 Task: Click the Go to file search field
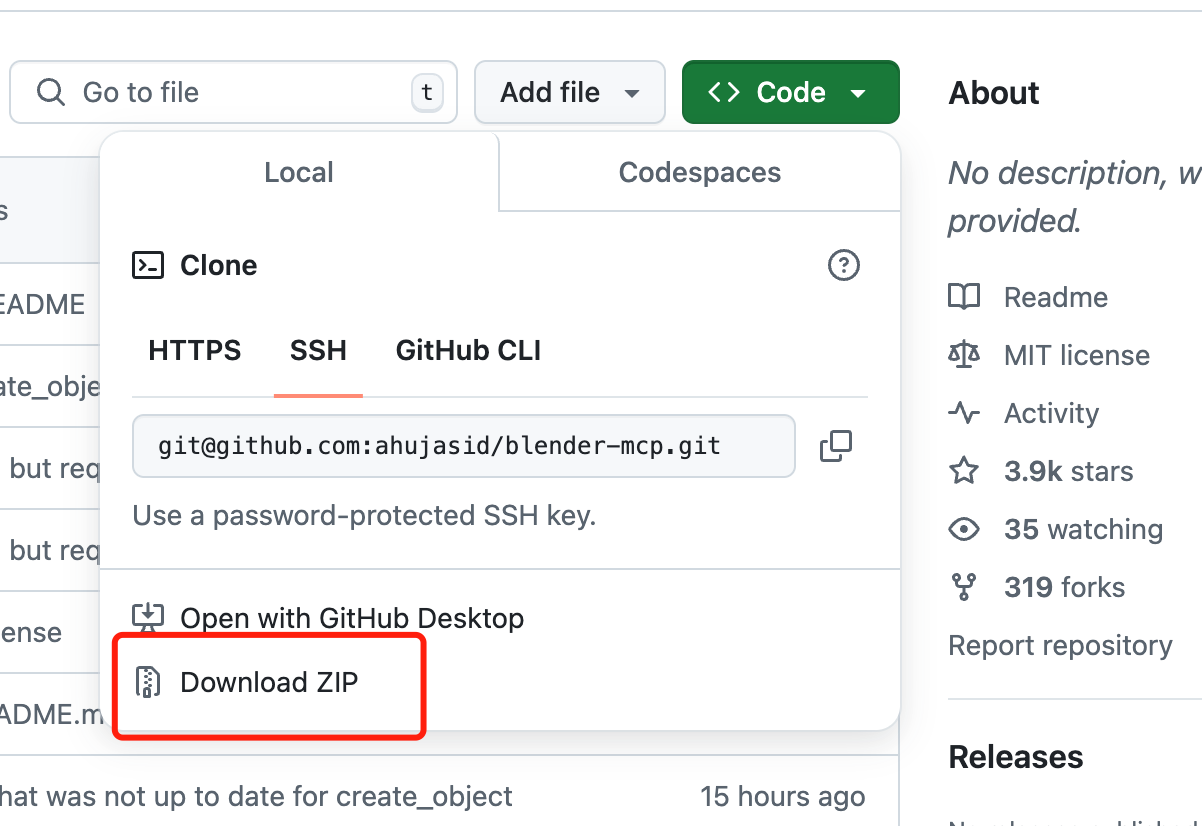[233, 93]
